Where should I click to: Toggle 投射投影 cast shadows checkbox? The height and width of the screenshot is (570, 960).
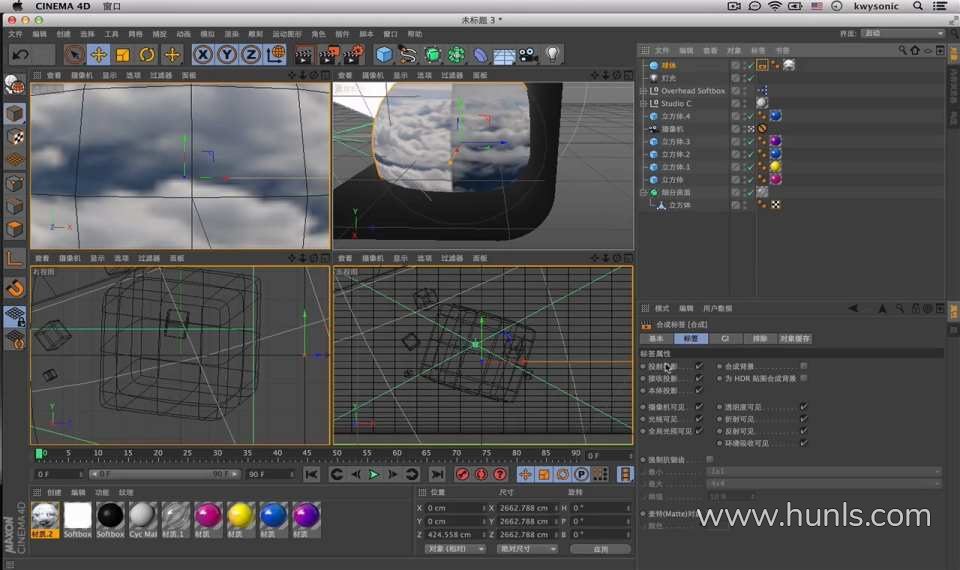tap(699, 366)
